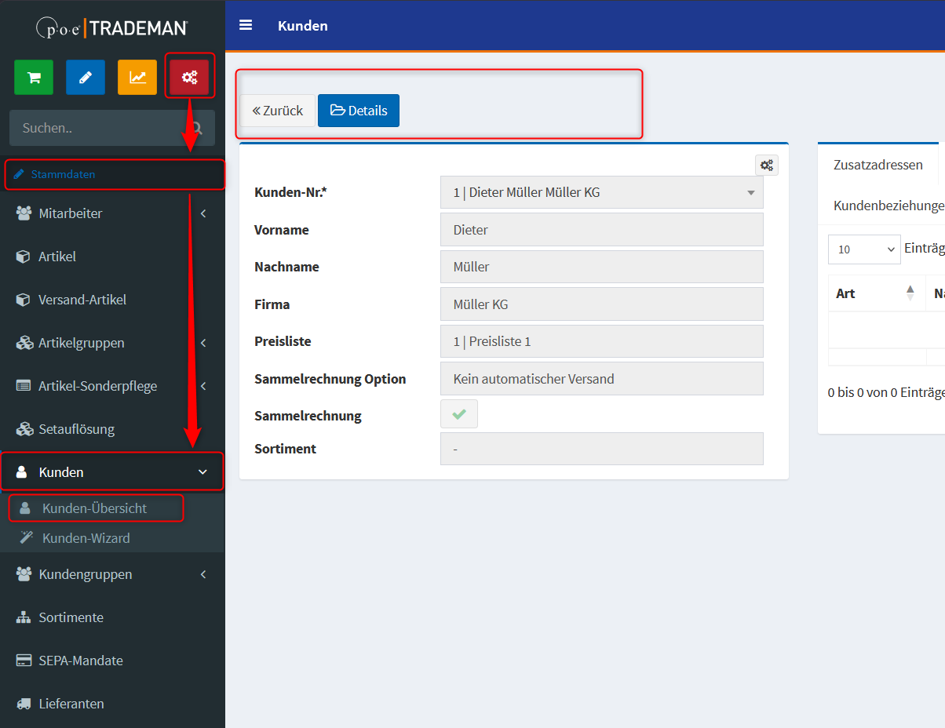This screenshot has height=728, width=945.
Task: Change the entries-per-page dropdown showing 10
Action: pos(864,249)
